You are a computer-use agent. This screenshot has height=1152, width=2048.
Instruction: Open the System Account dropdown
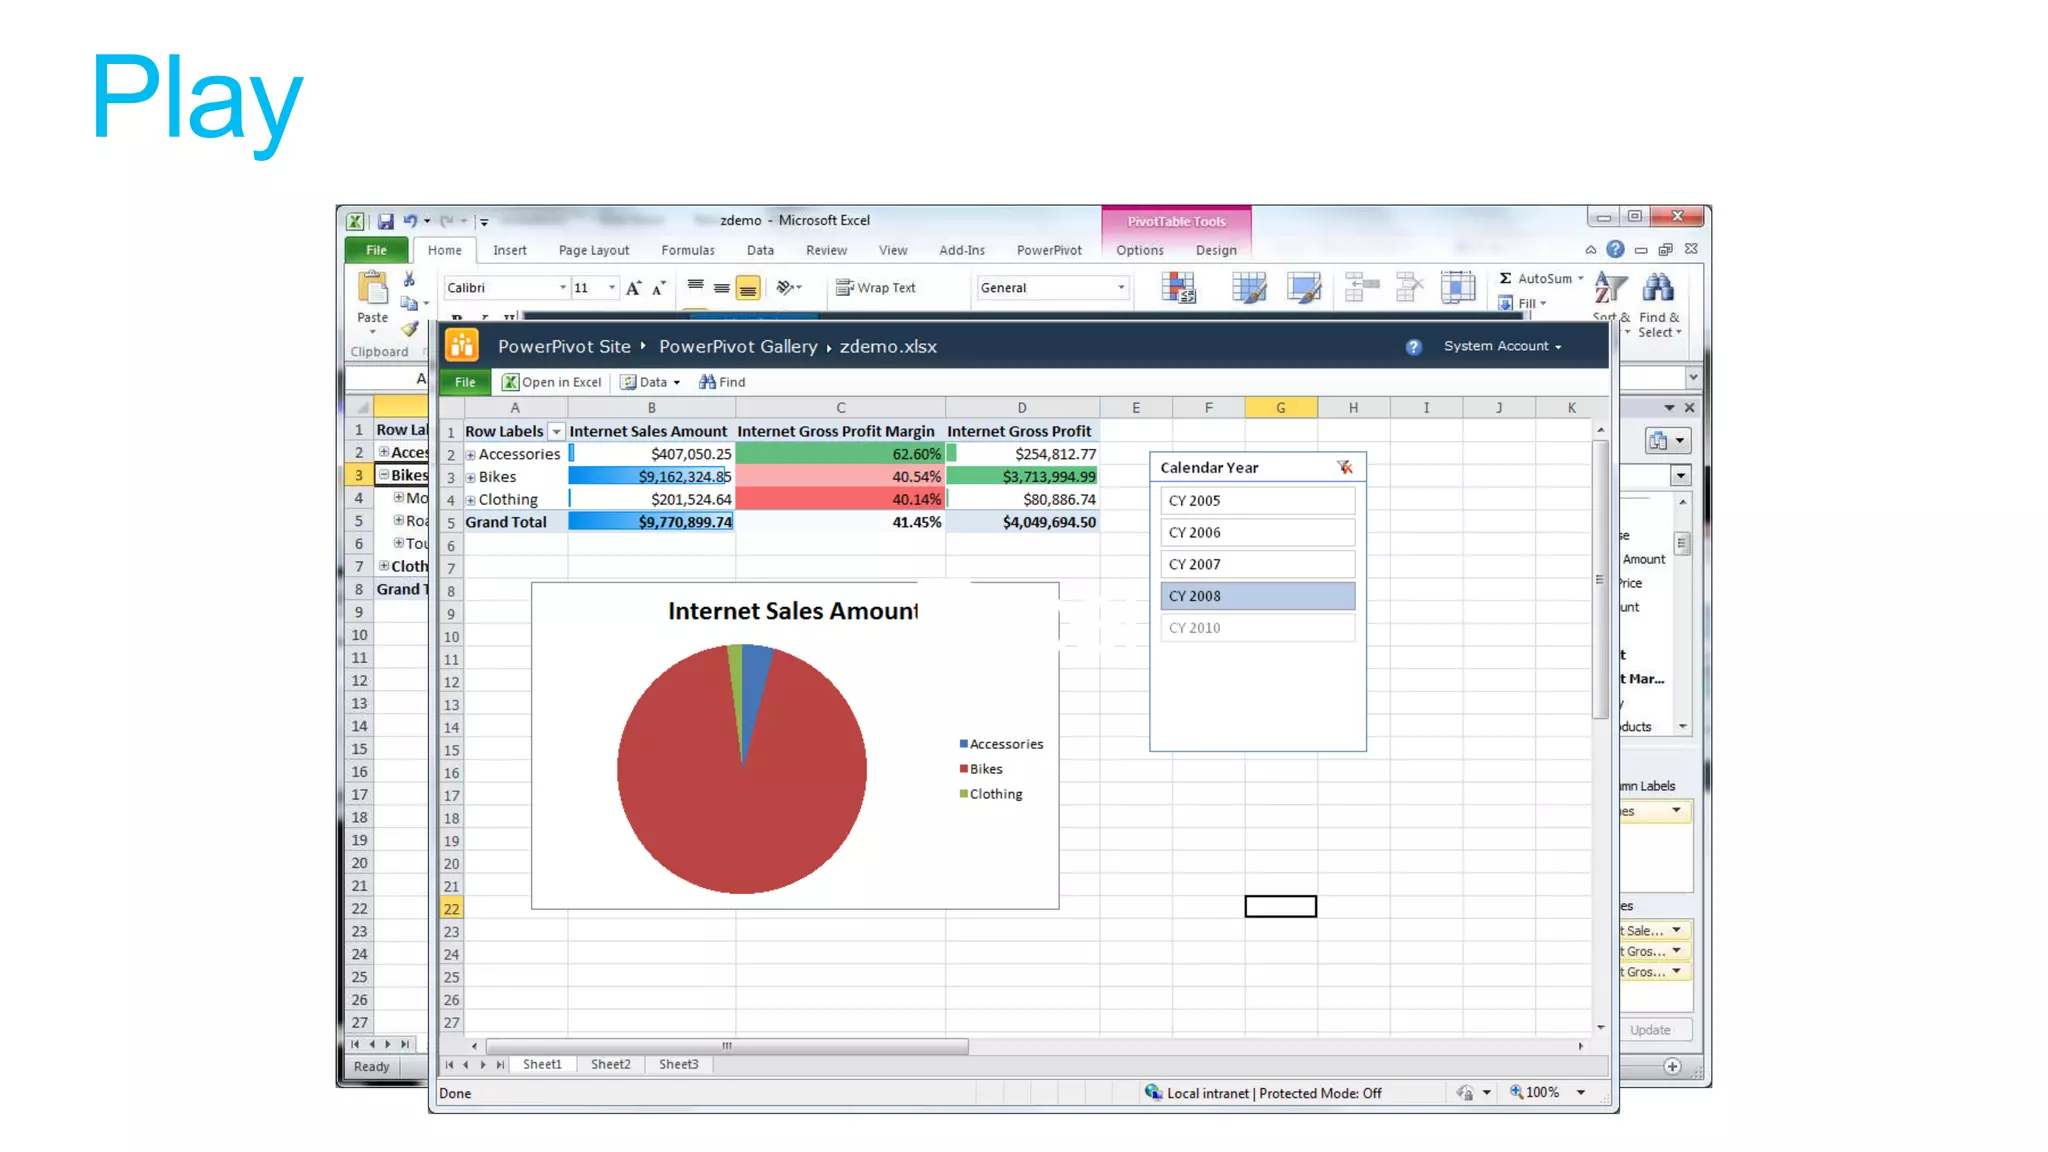(x=1502, y=346)
